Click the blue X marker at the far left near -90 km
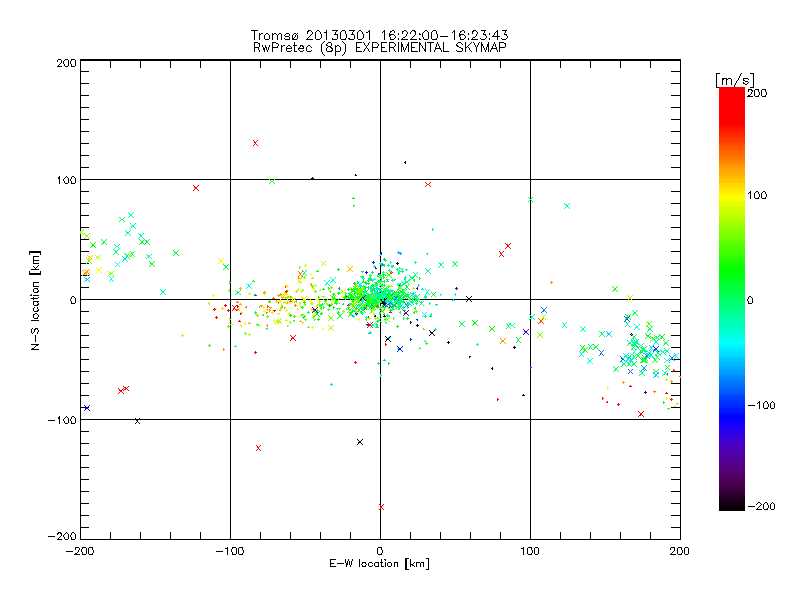 (87, 408)
